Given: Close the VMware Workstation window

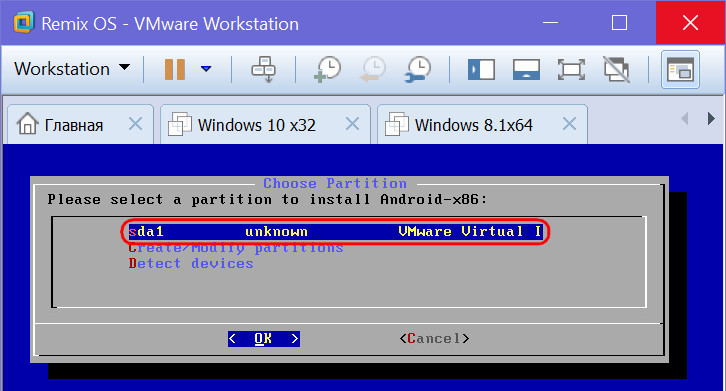Looking at the screenshot, I should [690, 23].
